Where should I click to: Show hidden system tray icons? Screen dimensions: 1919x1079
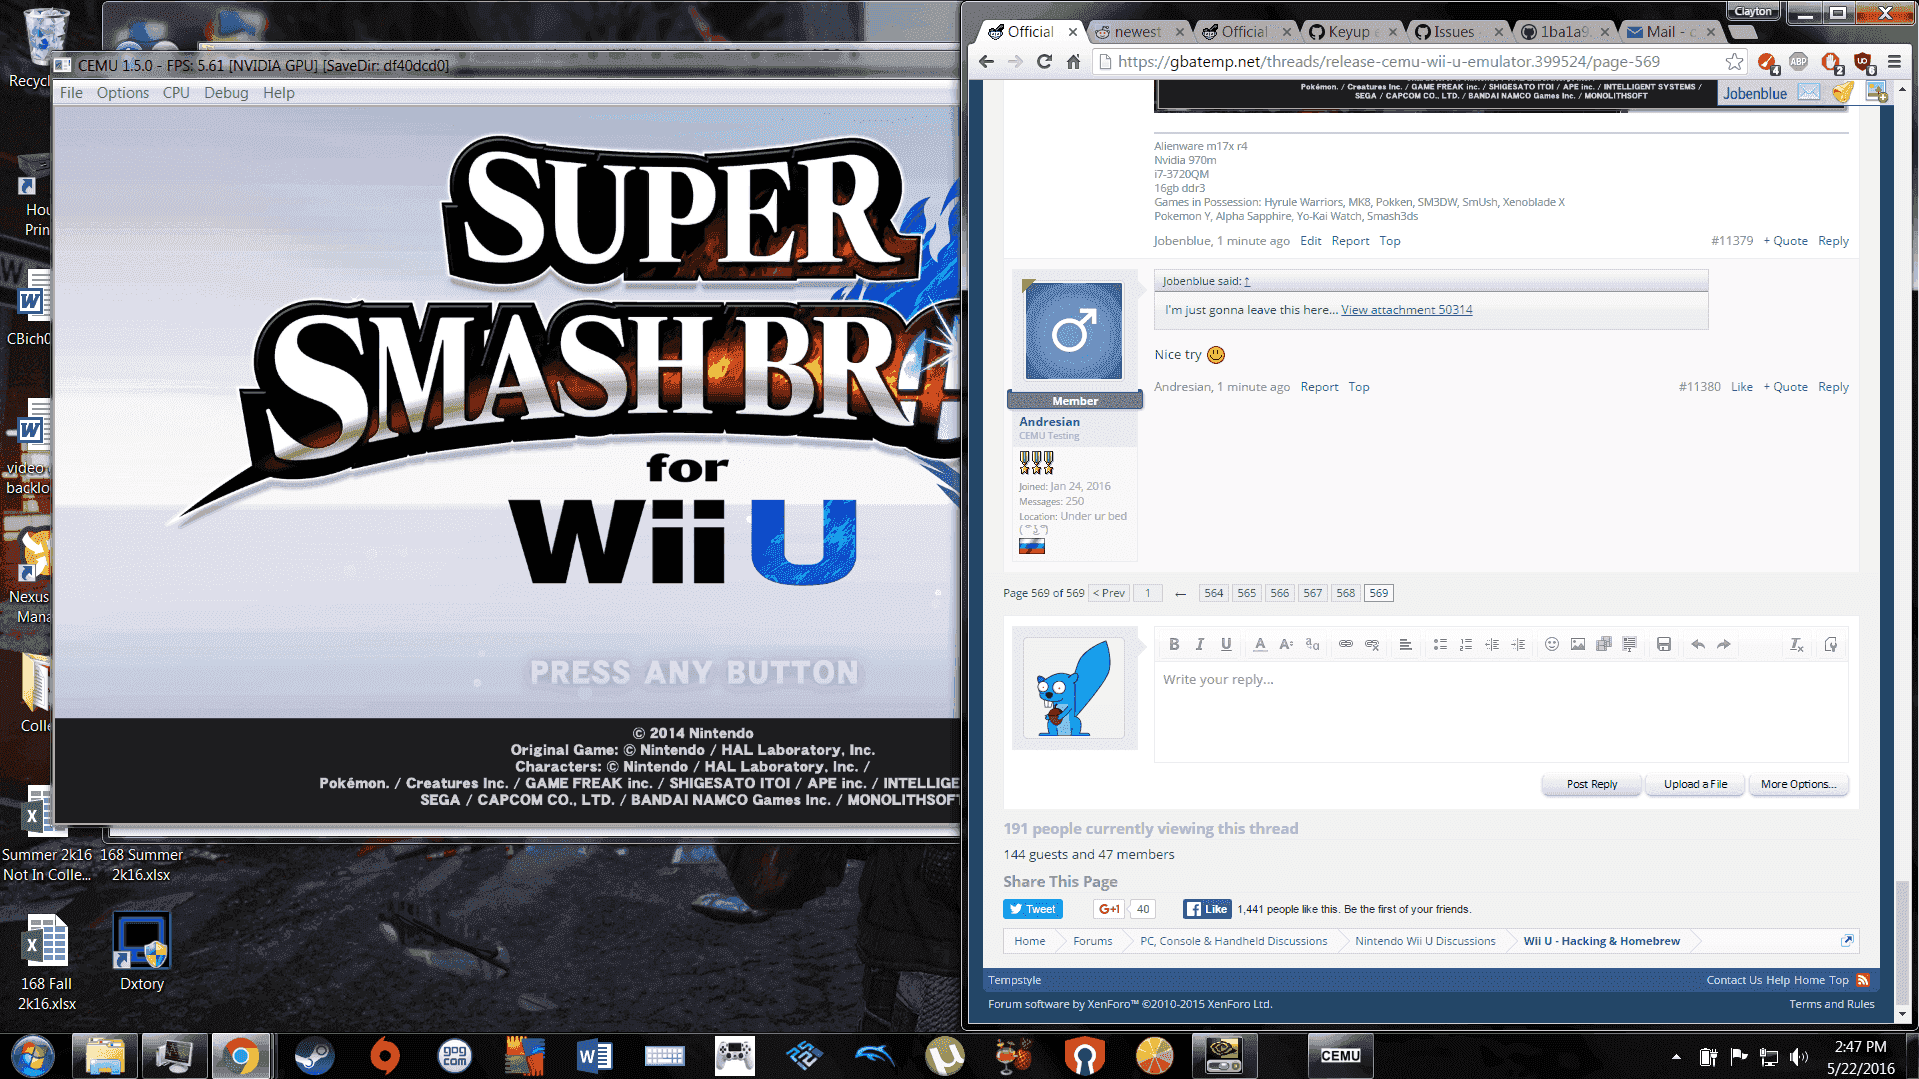point(1676,1057)
